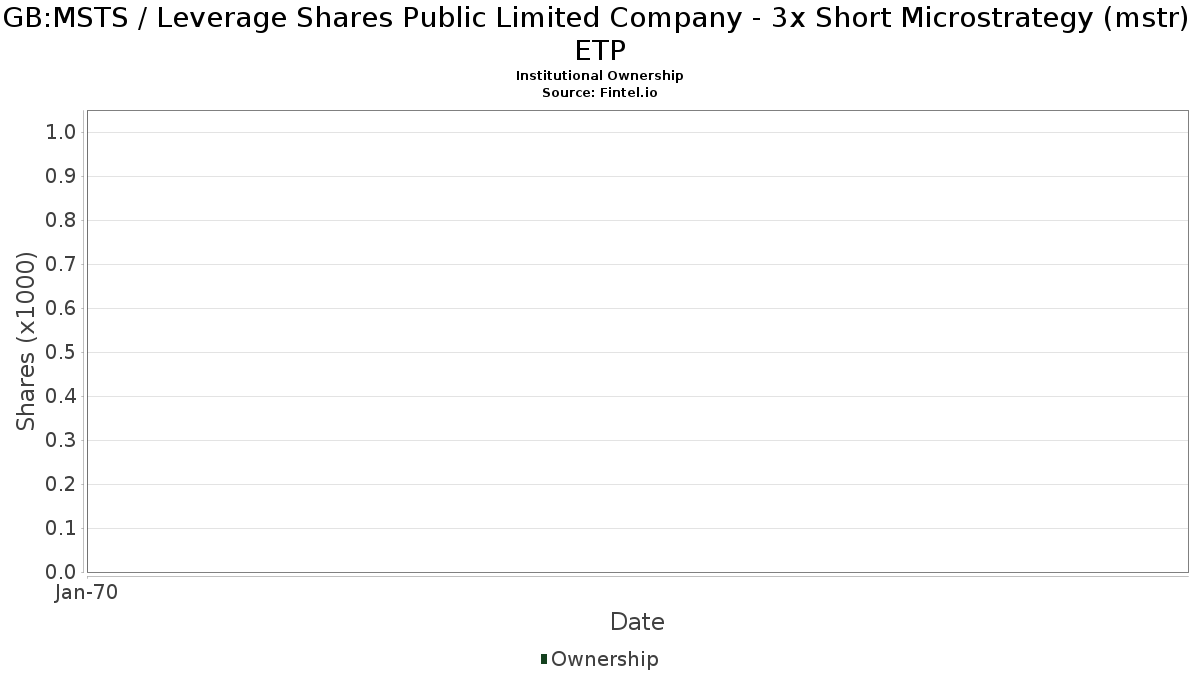Select the Shares (x1000) y-axis title

[x=27, y=342]
